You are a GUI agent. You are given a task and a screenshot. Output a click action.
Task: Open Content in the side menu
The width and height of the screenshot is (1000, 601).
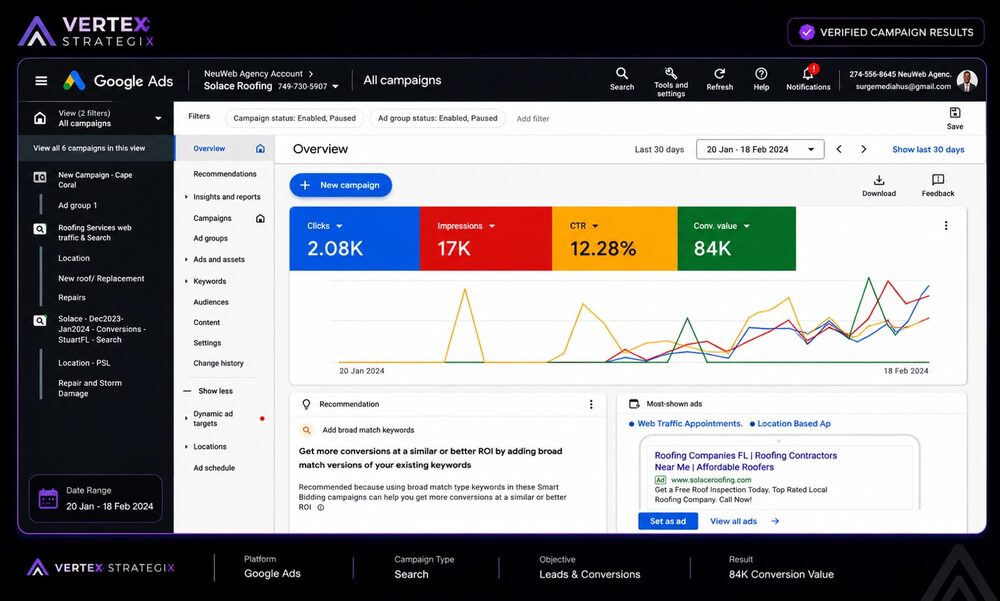207,323
